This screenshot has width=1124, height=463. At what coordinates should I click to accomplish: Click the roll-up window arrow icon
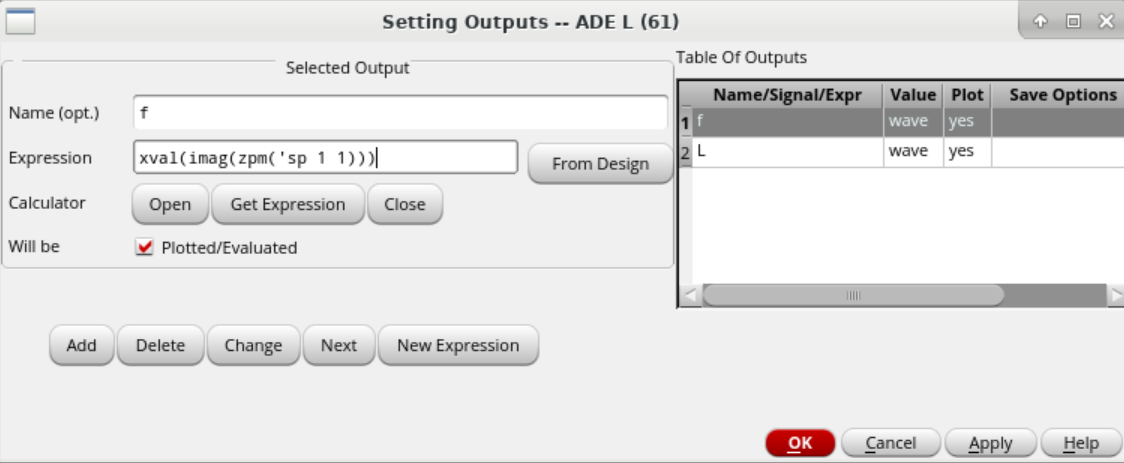(1039, 21)
